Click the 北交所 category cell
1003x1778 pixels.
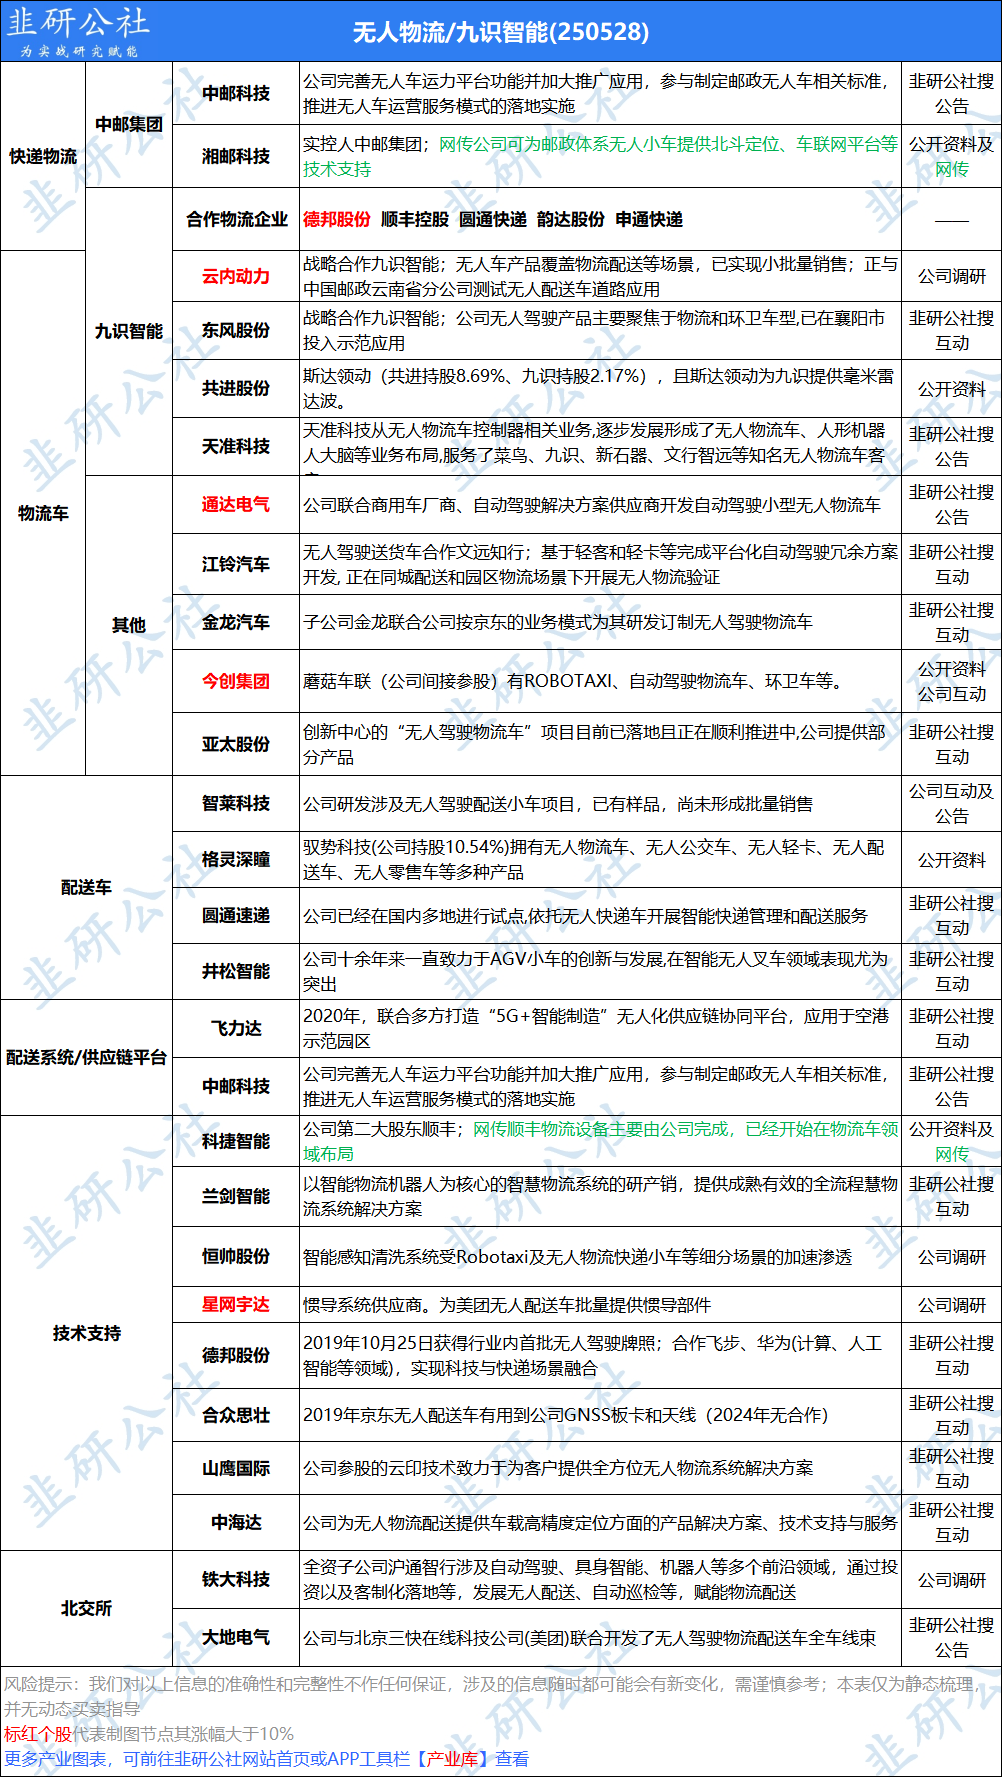[x=86, y=1608]
